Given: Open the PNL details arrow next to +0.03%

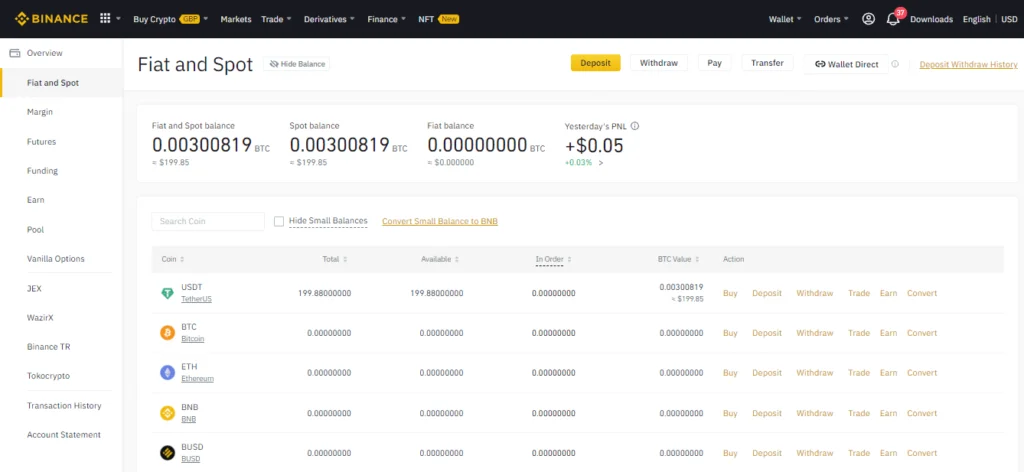Looking at the screenshot, I should [x=601, y=163].
